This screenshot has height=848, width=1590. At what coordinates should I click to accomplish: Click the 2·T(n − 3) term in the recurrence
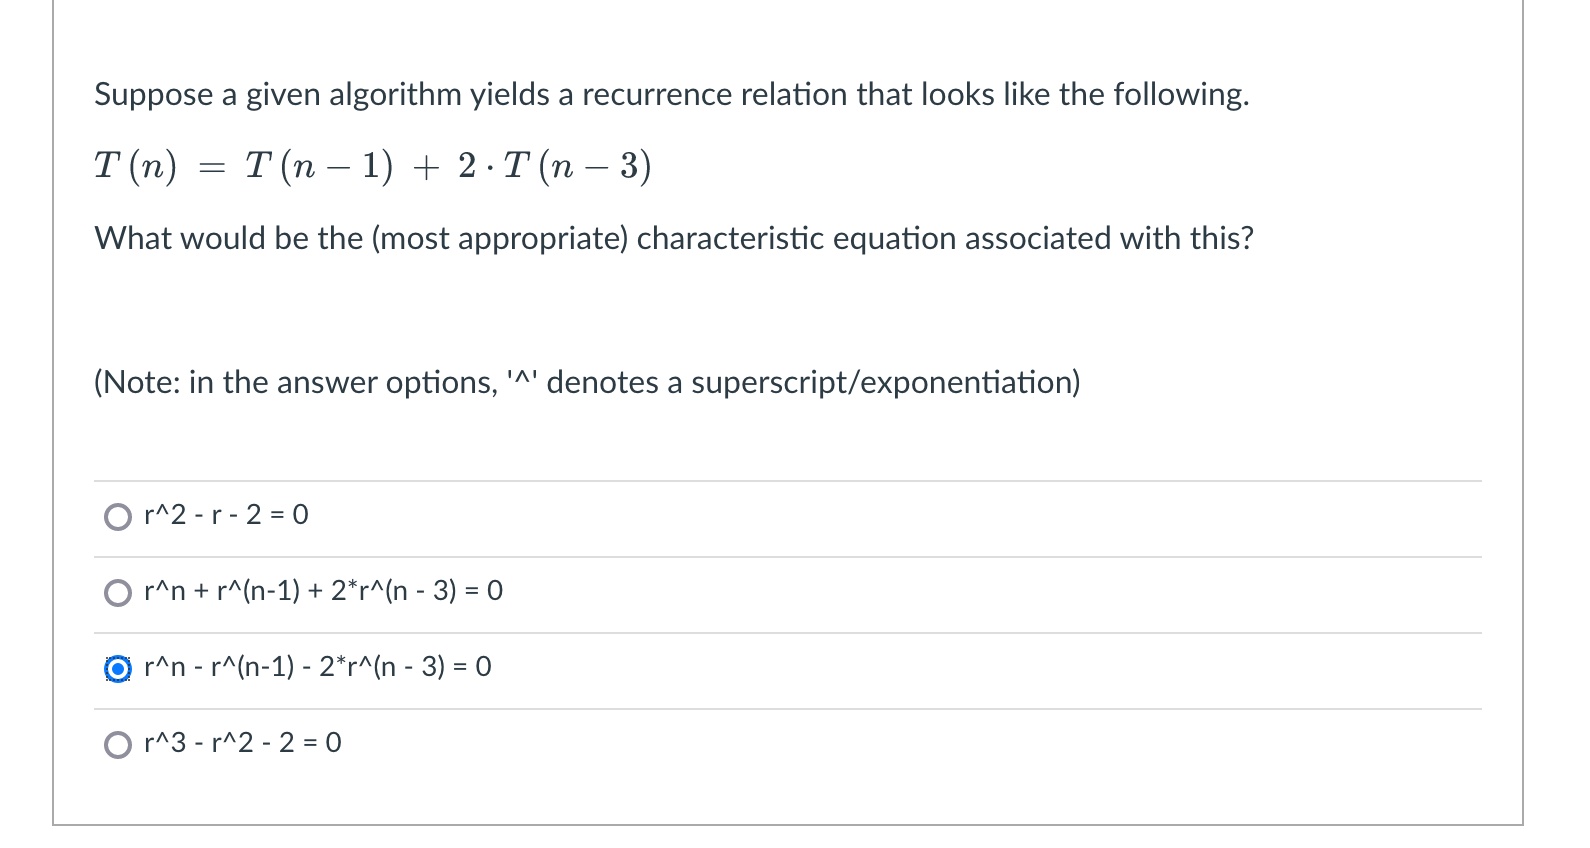(x=555, y=166)
